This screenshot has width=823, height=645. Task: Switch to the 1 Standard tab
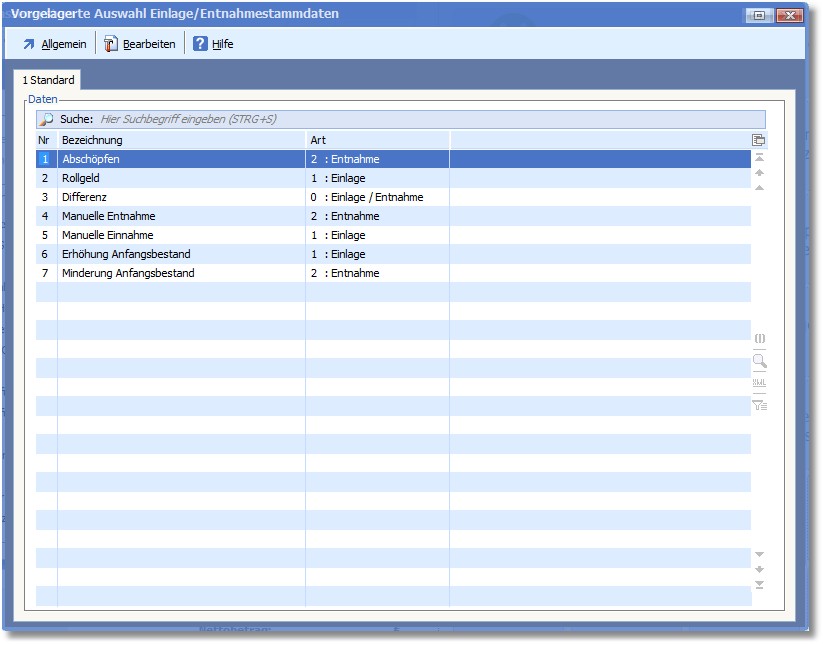coord(48,80)
